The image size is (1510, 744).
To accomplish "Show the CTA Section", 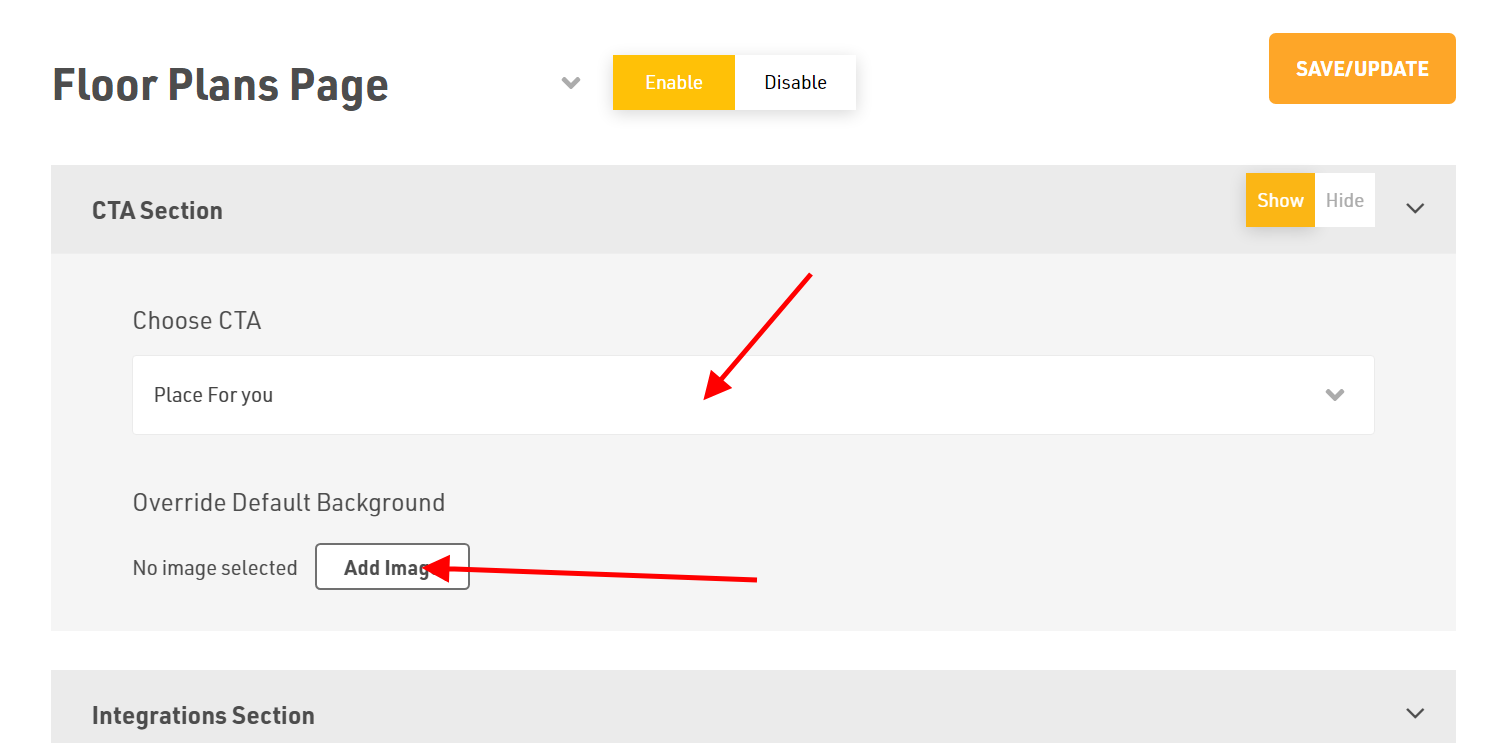I will click(x=1280, y=200).
